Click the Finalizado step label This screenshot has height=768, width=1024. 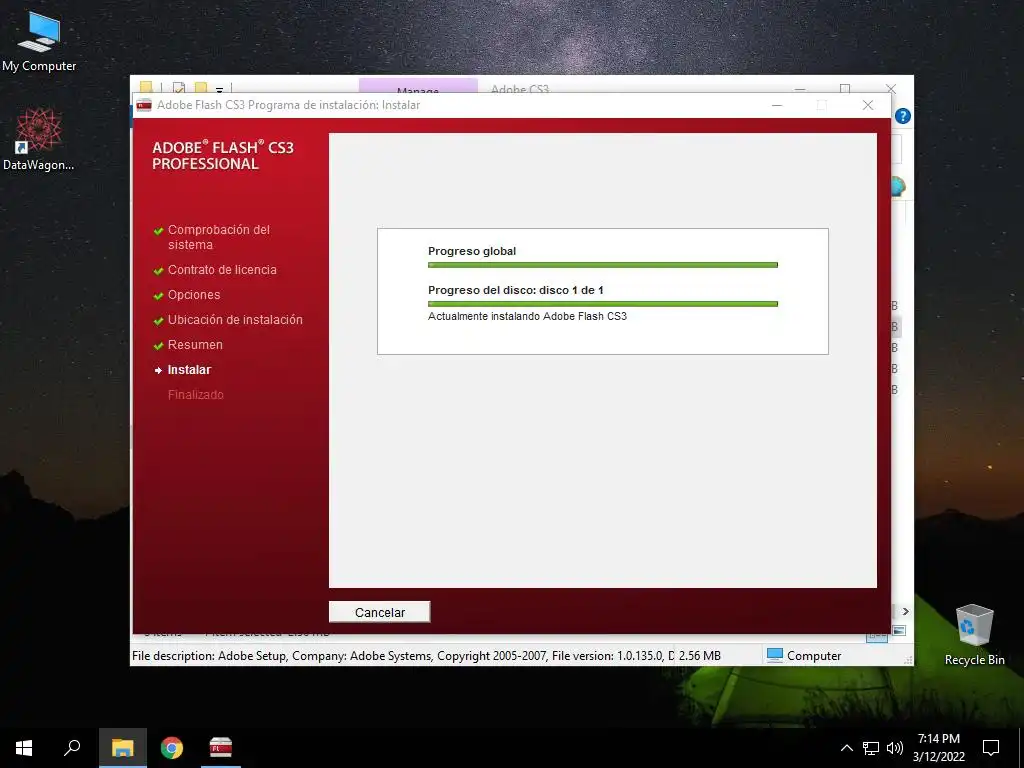tap(195, 394)
